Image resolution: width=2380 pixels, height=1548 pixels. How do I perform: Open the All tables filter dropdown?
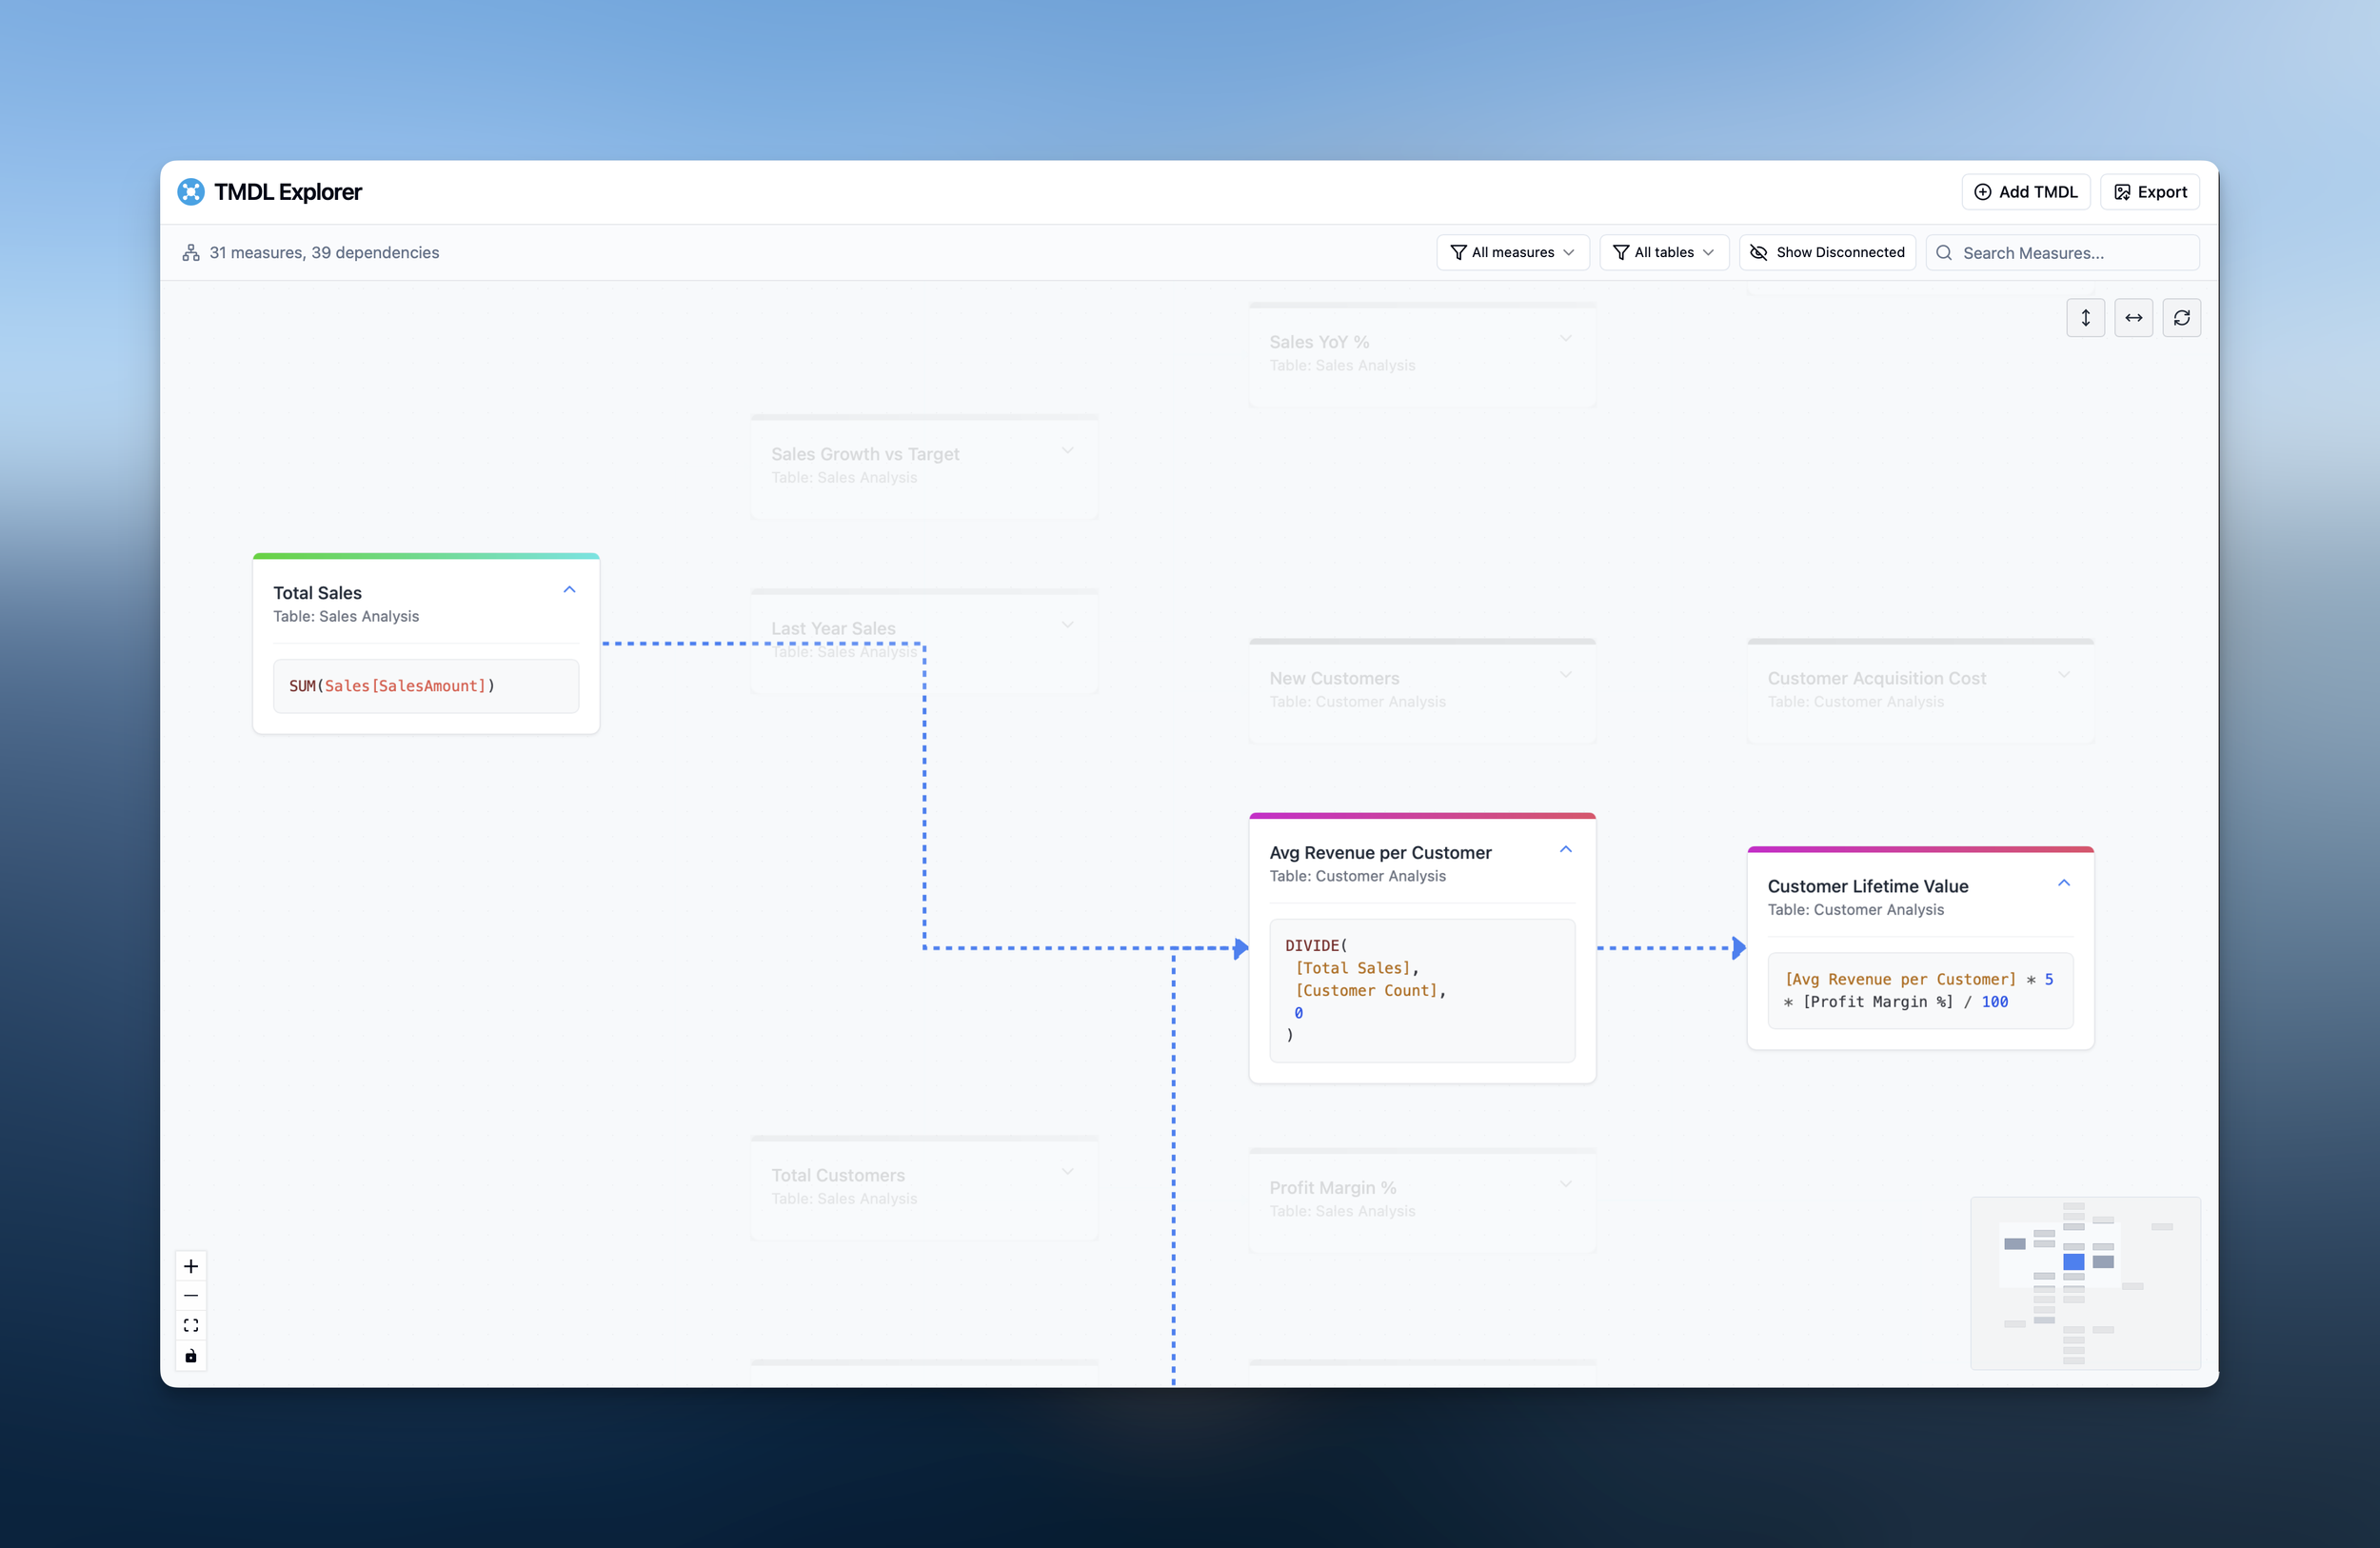[1663, 253]
